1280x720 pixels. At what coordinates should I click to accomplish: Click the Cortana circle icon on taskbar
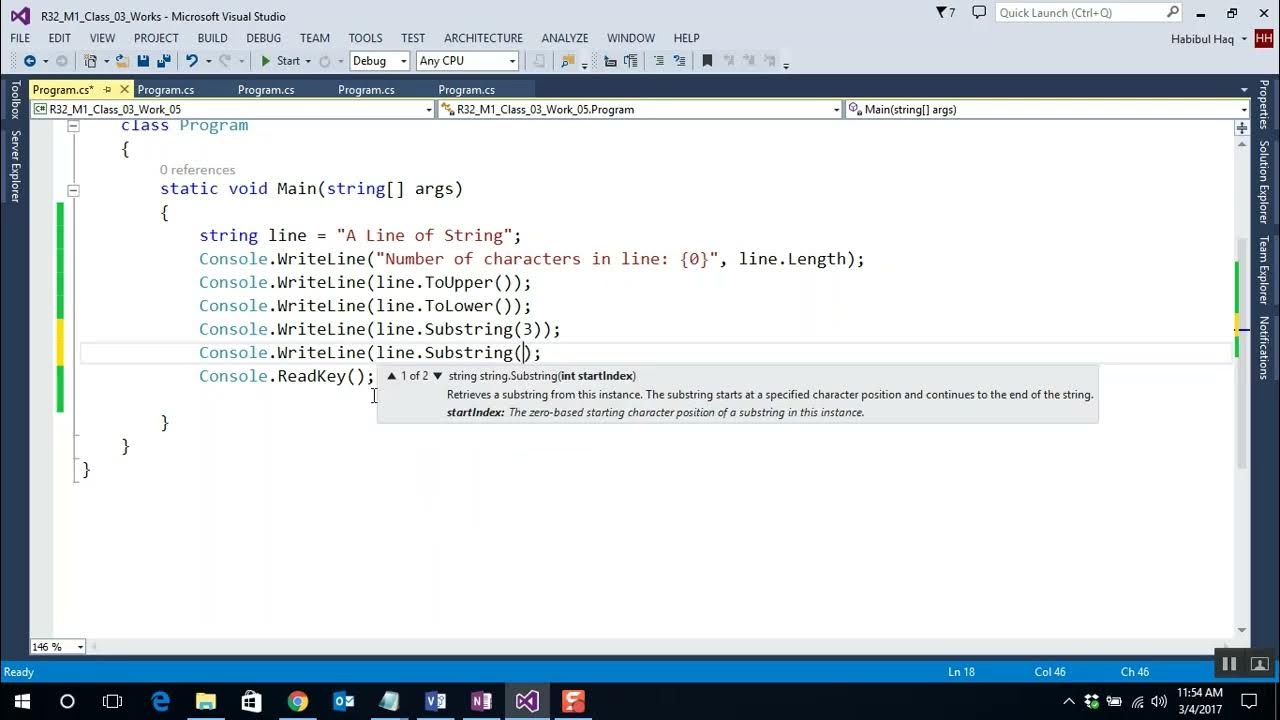(x=67, y=701)
